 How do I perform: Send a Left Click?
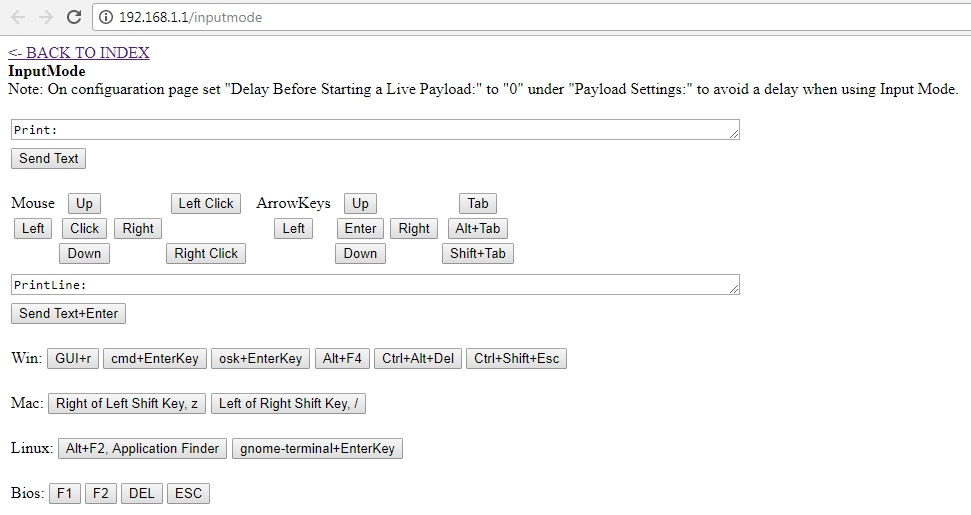click(206, 204)
